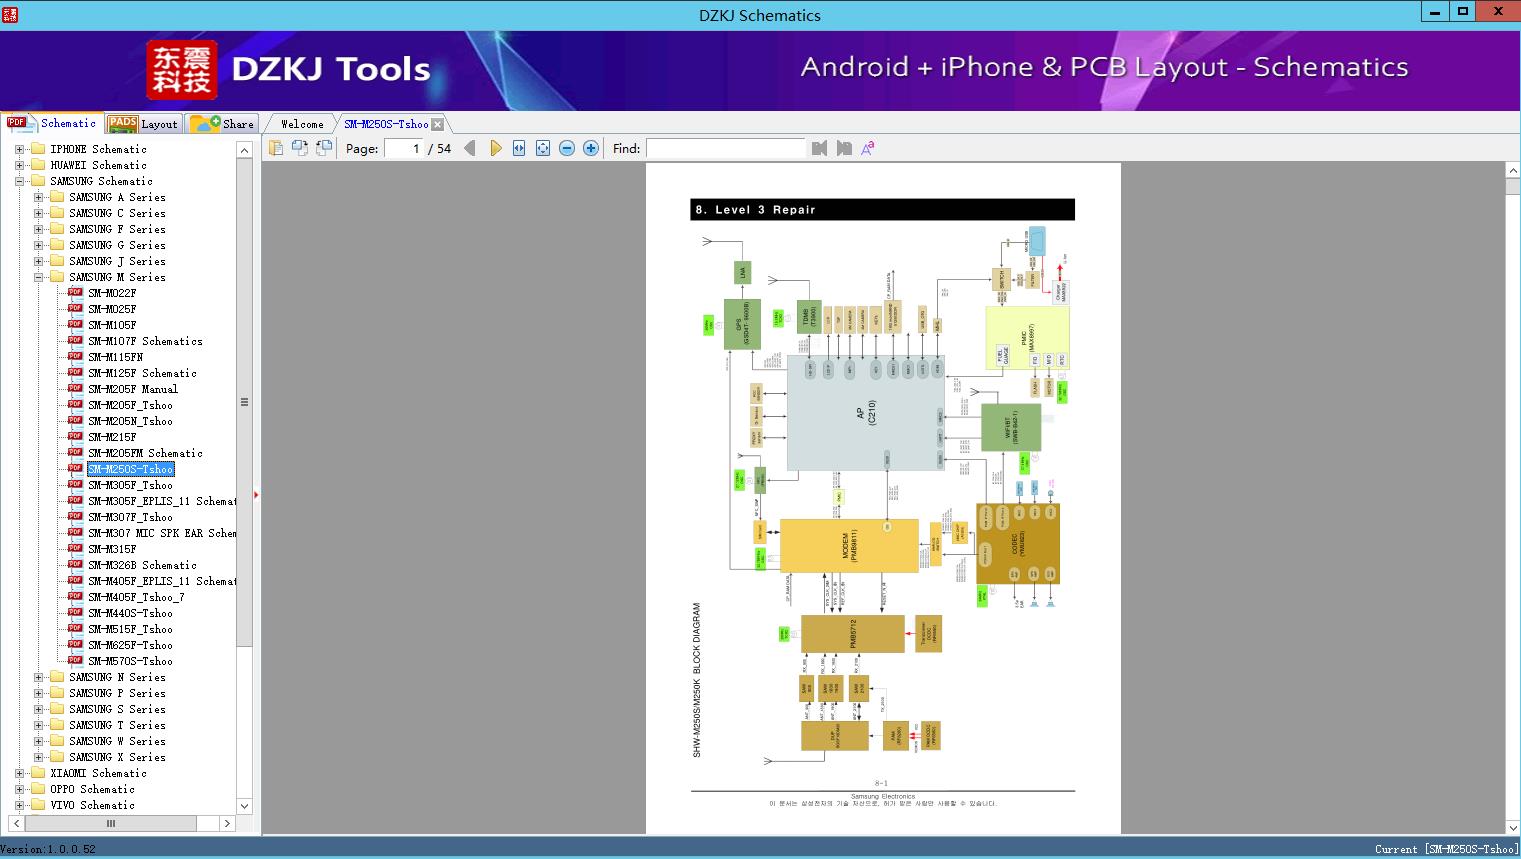Expand the HUAWEI Schematic tree node
This screenshot has width=1521, height=859.
pos(19,165)
